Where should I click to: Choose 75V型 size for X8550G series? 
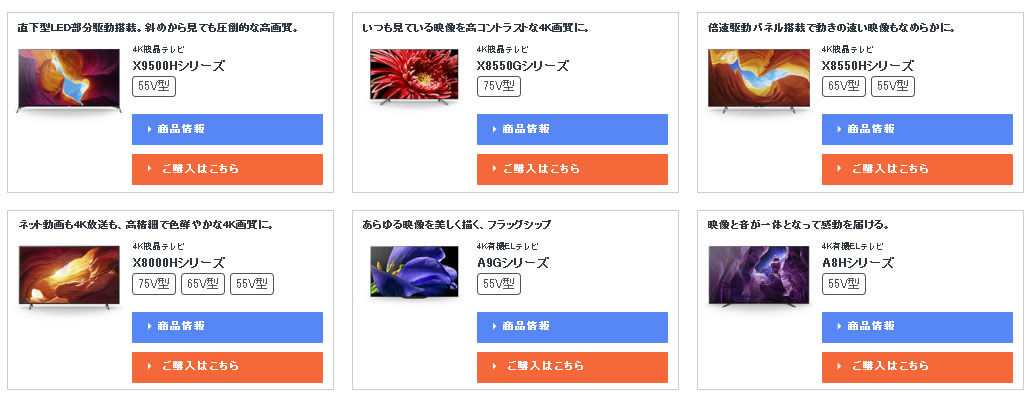[499, 86]
